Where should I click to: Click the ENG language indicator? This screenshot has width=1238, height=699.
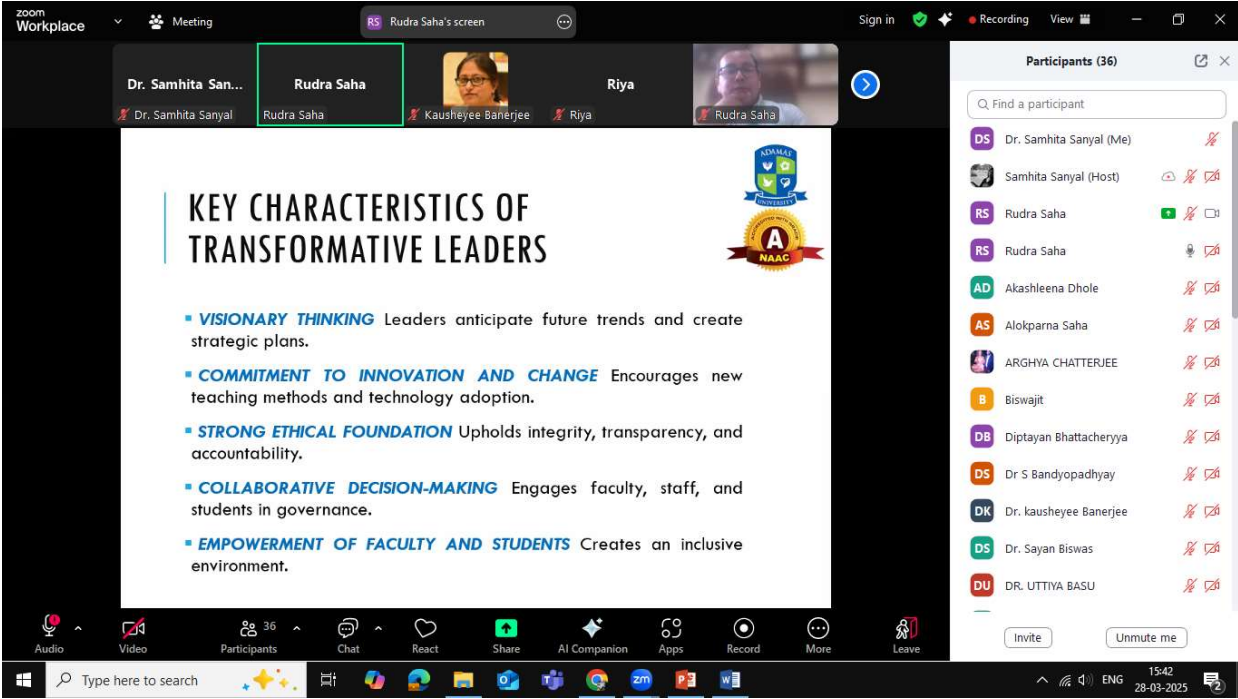tap(1112, 680)
